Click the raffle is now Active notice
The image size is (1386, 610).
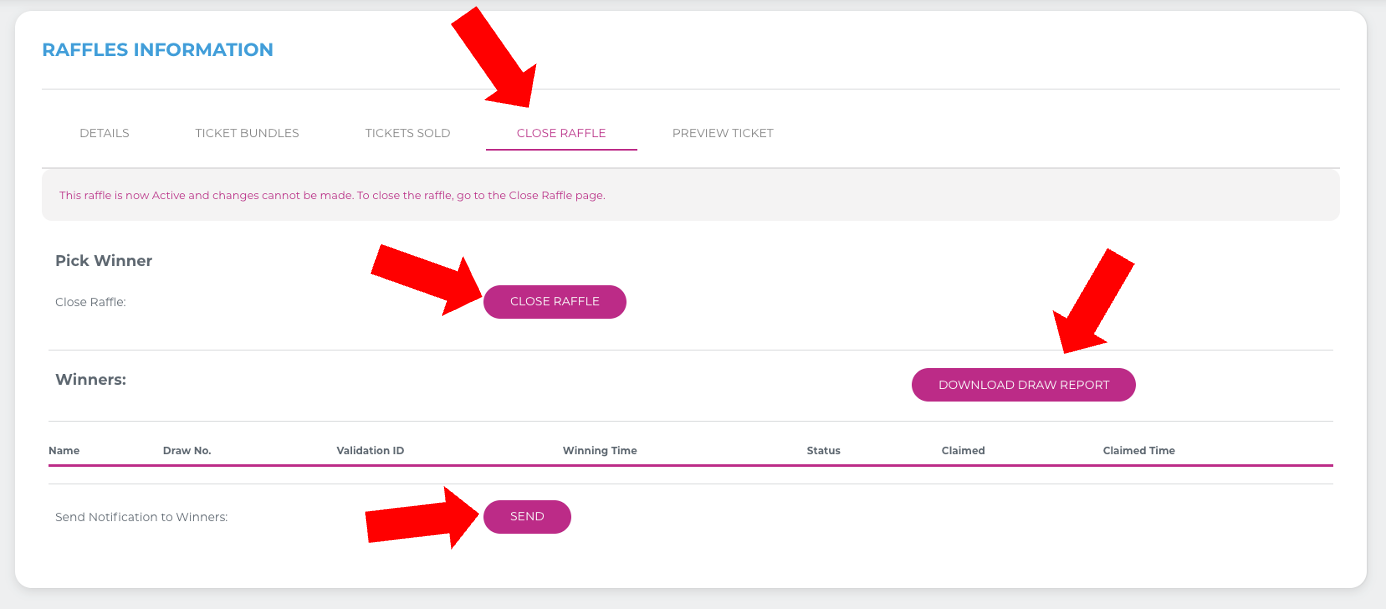coord(332,195)
